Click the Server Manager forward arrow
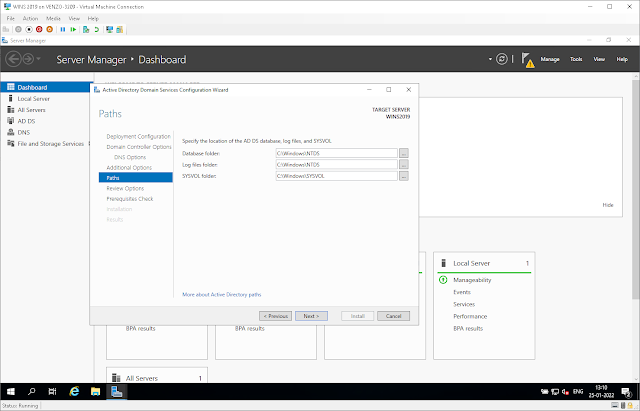 (28, 59)
